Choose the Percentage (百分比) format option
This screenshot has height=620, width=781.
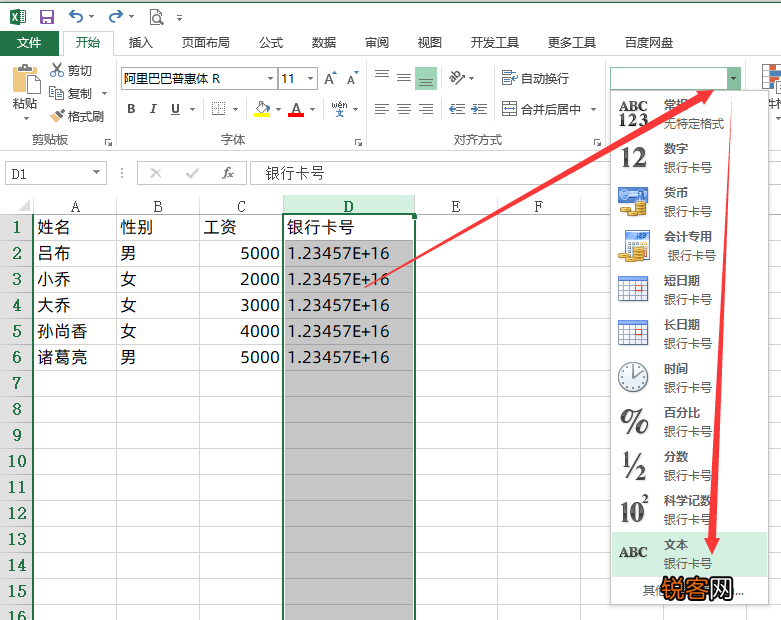coord(689,422)
